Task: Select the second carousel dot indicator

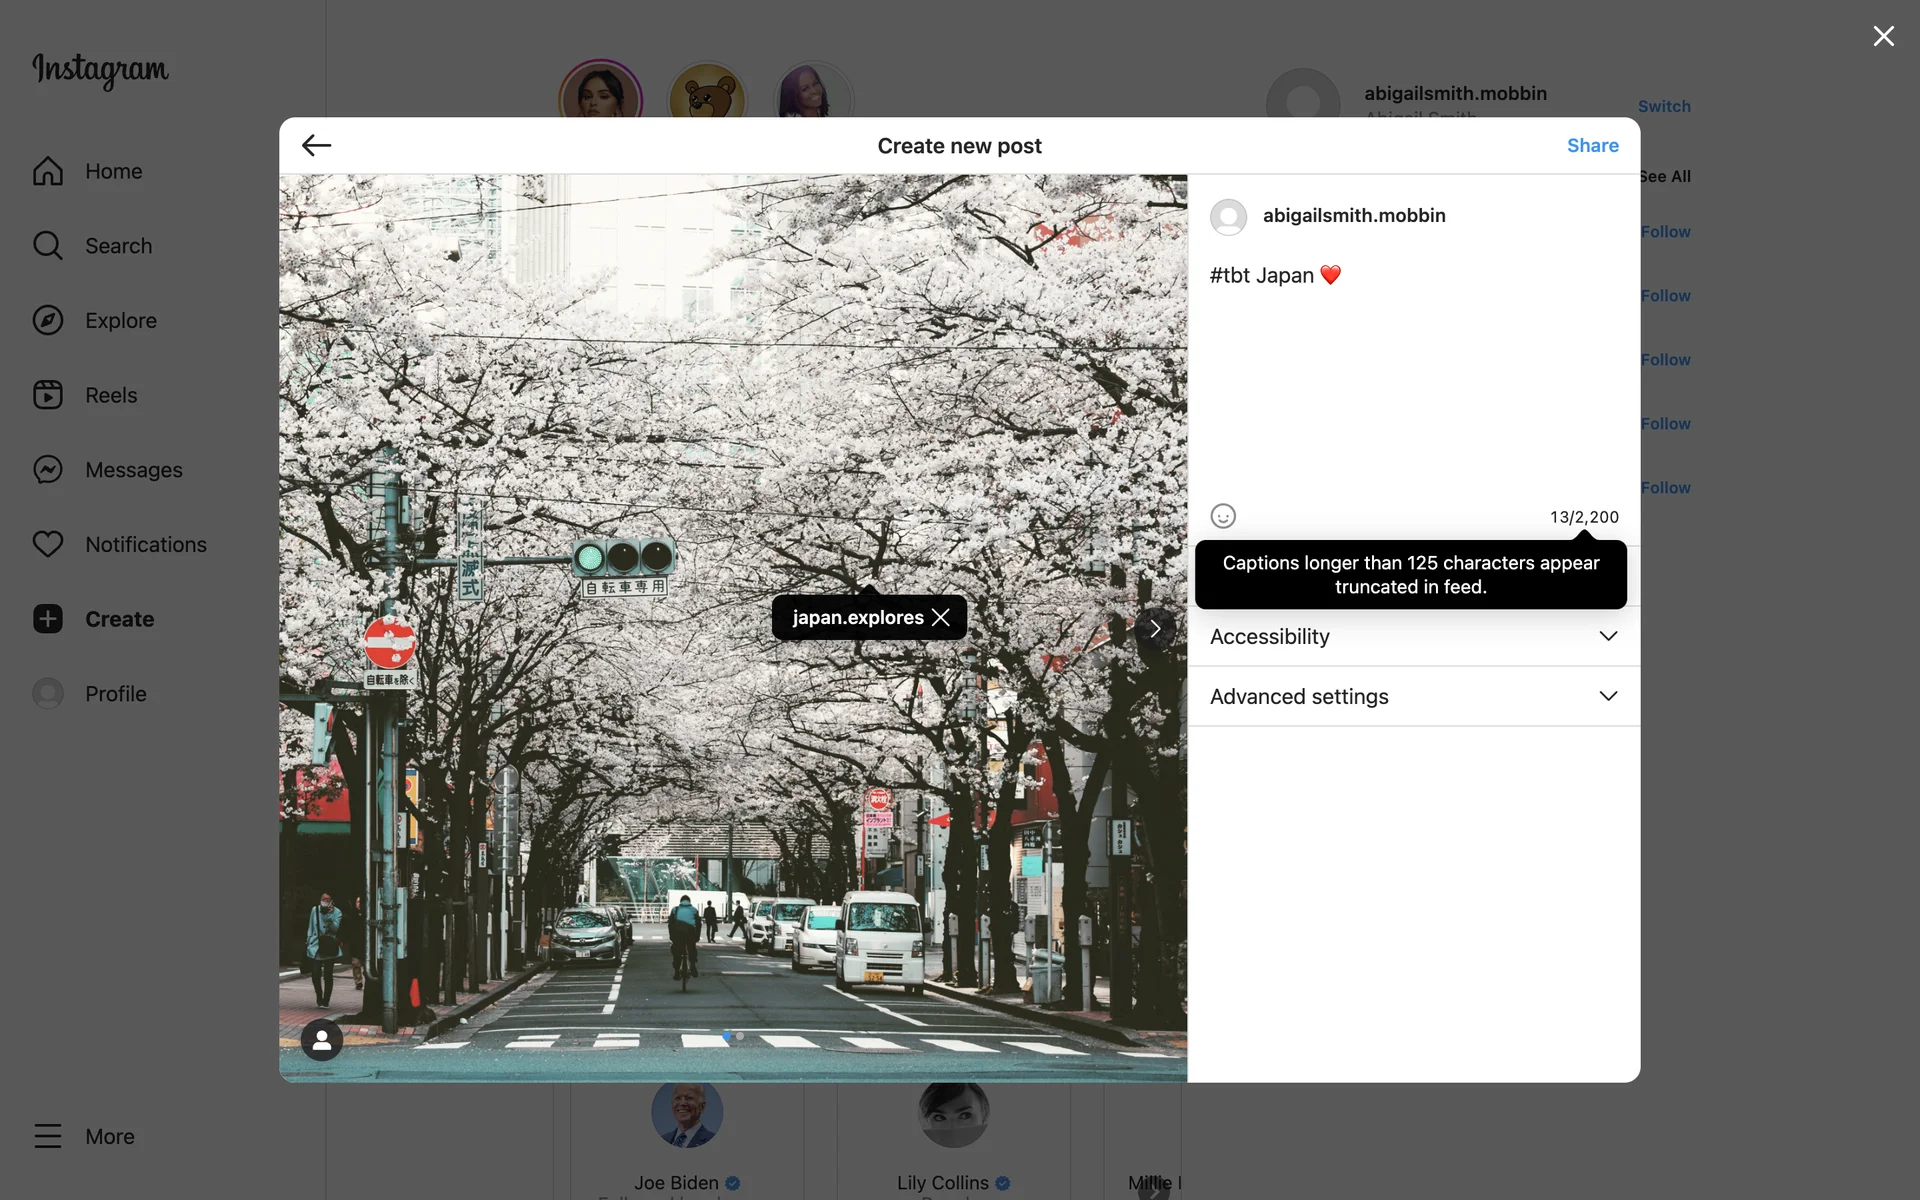Action: tap(740, 1037)
